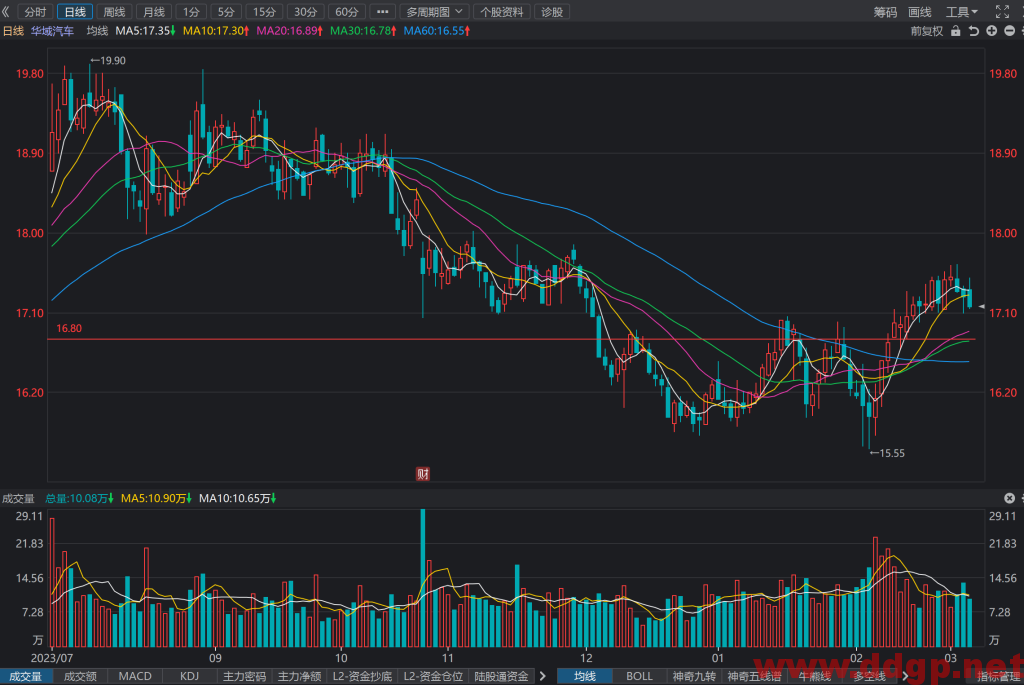This screenshot has height=685, width=1024.
Task: Select the 60分 period button
Action: pyautogui.click(x=347, y=12)
